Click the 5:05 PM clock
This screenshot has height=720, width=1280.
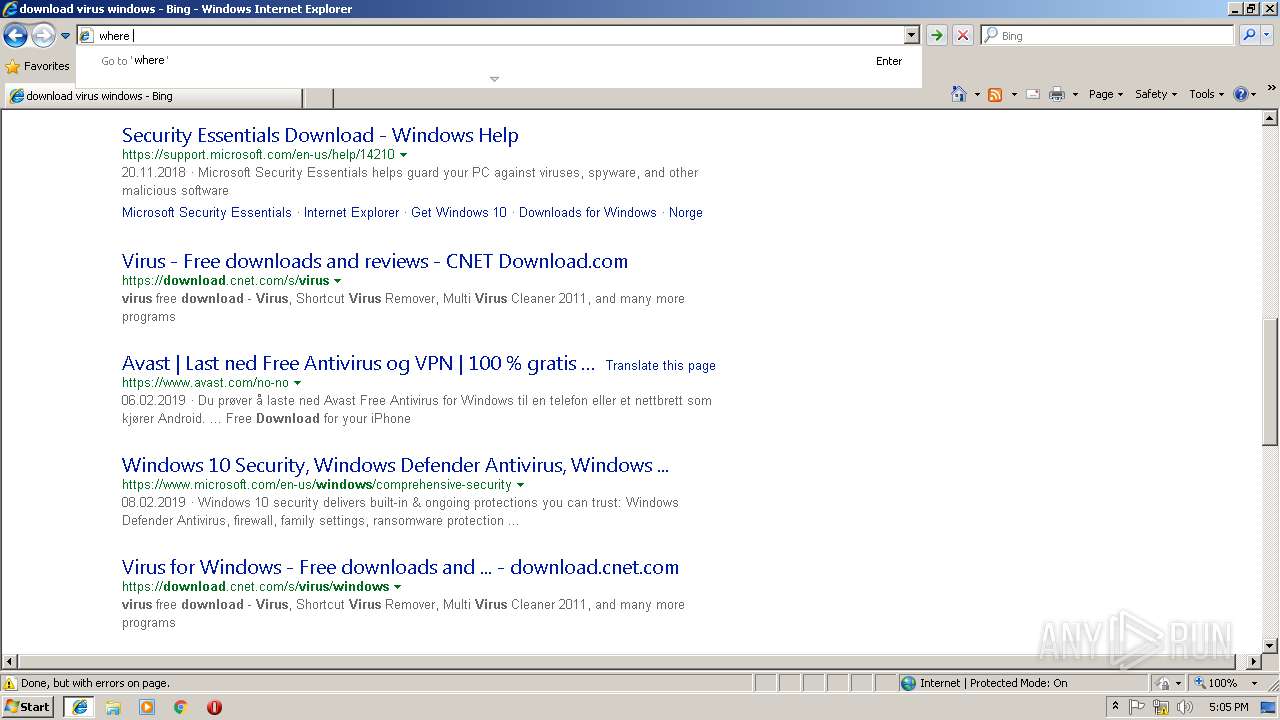click(1228, 707)
